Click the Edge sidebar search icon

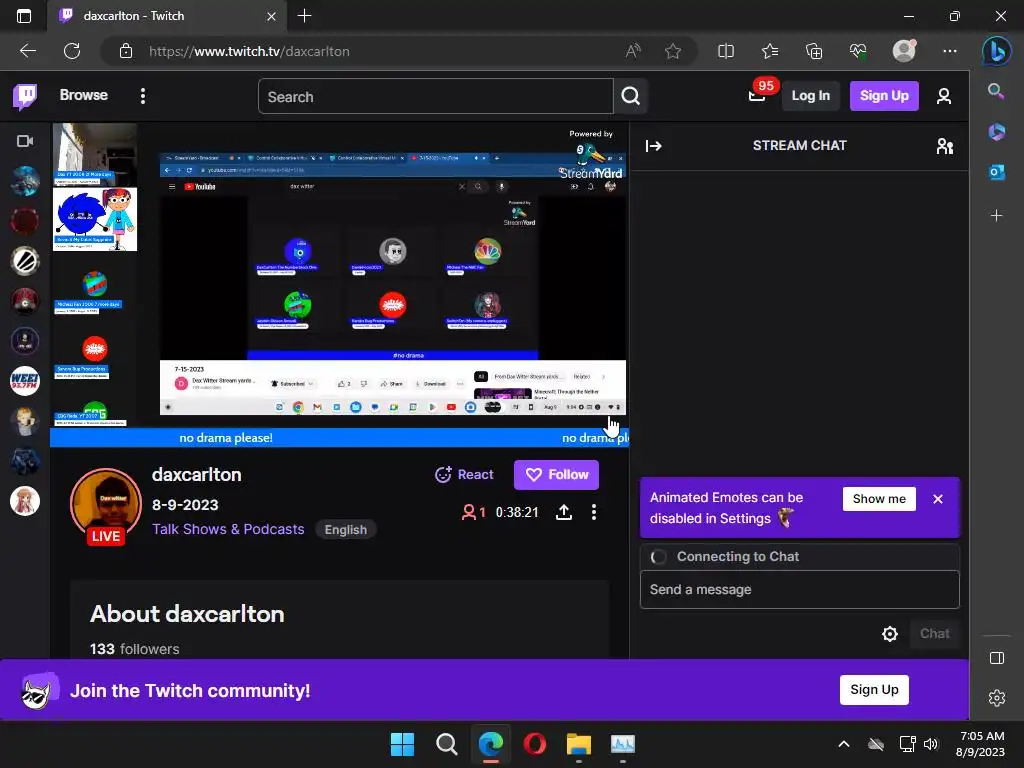996,91
